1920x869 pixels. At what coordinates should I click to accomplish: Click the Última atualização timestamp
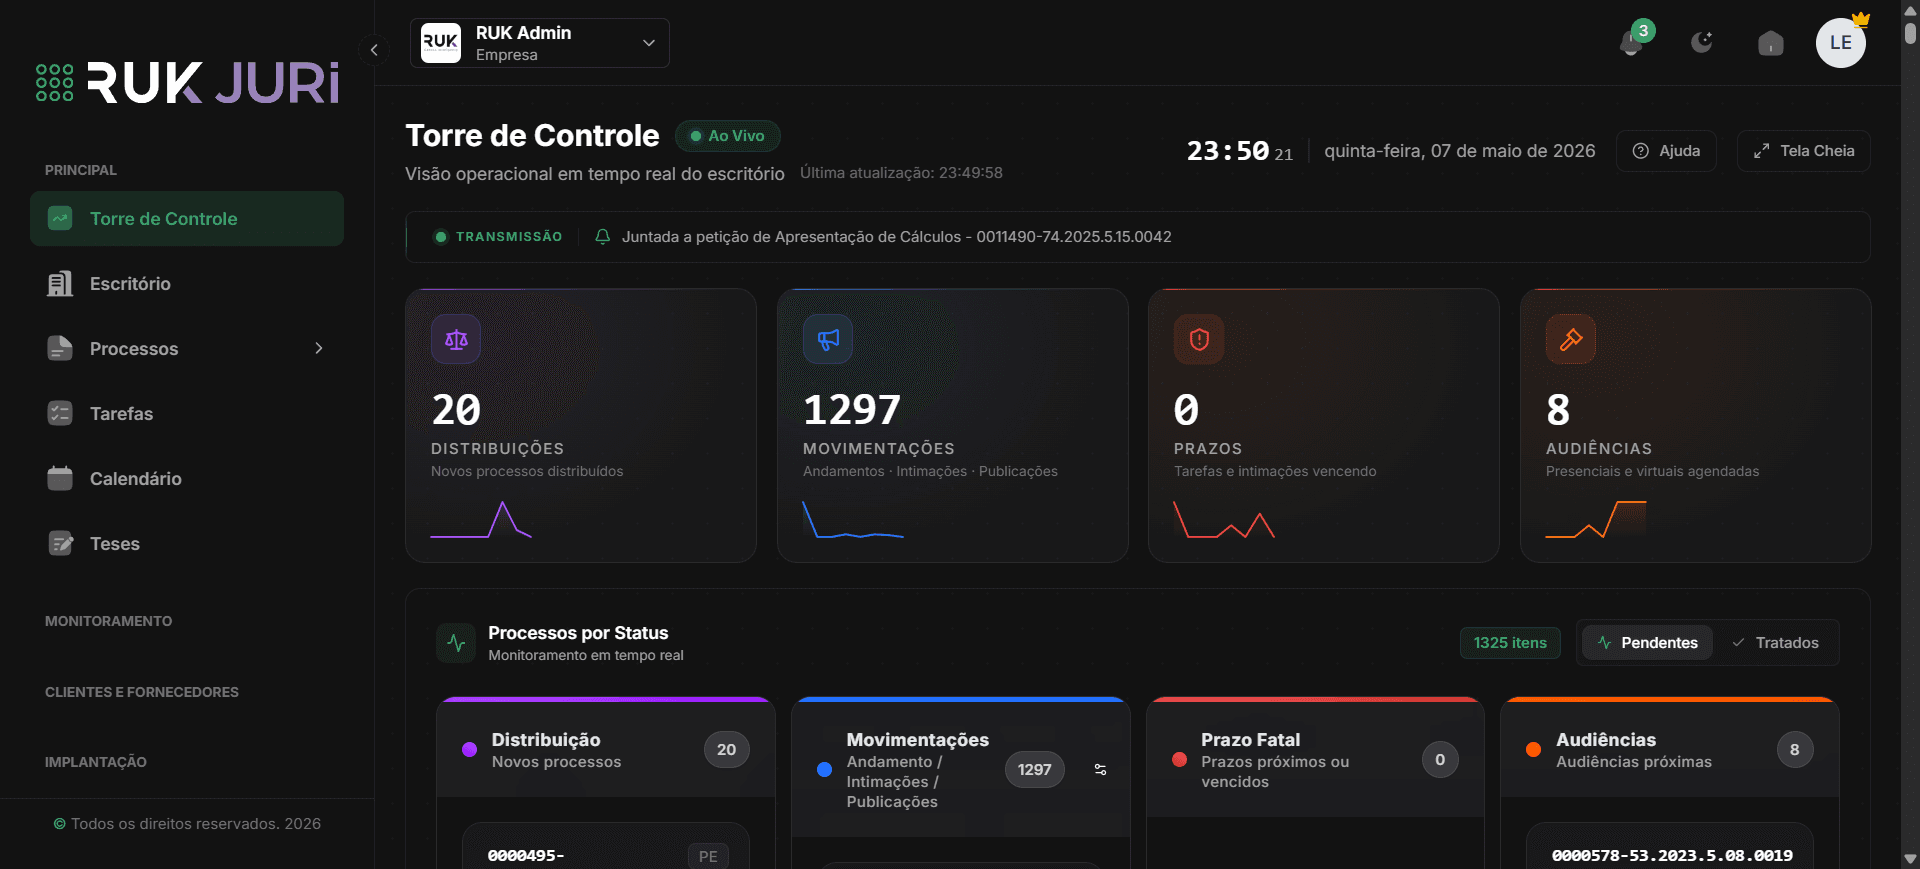[901, 173]
